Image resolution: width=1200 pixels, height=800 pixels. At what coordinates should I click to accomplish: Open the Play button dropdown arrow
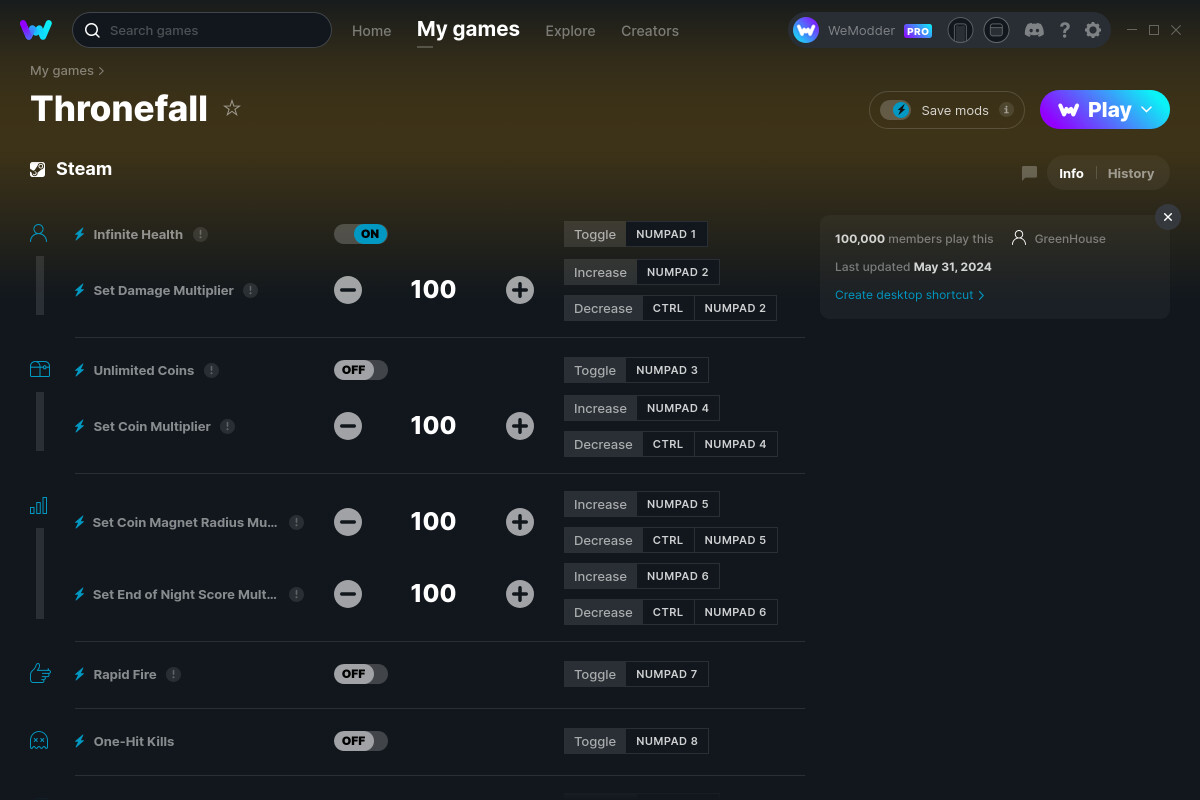1148,110
